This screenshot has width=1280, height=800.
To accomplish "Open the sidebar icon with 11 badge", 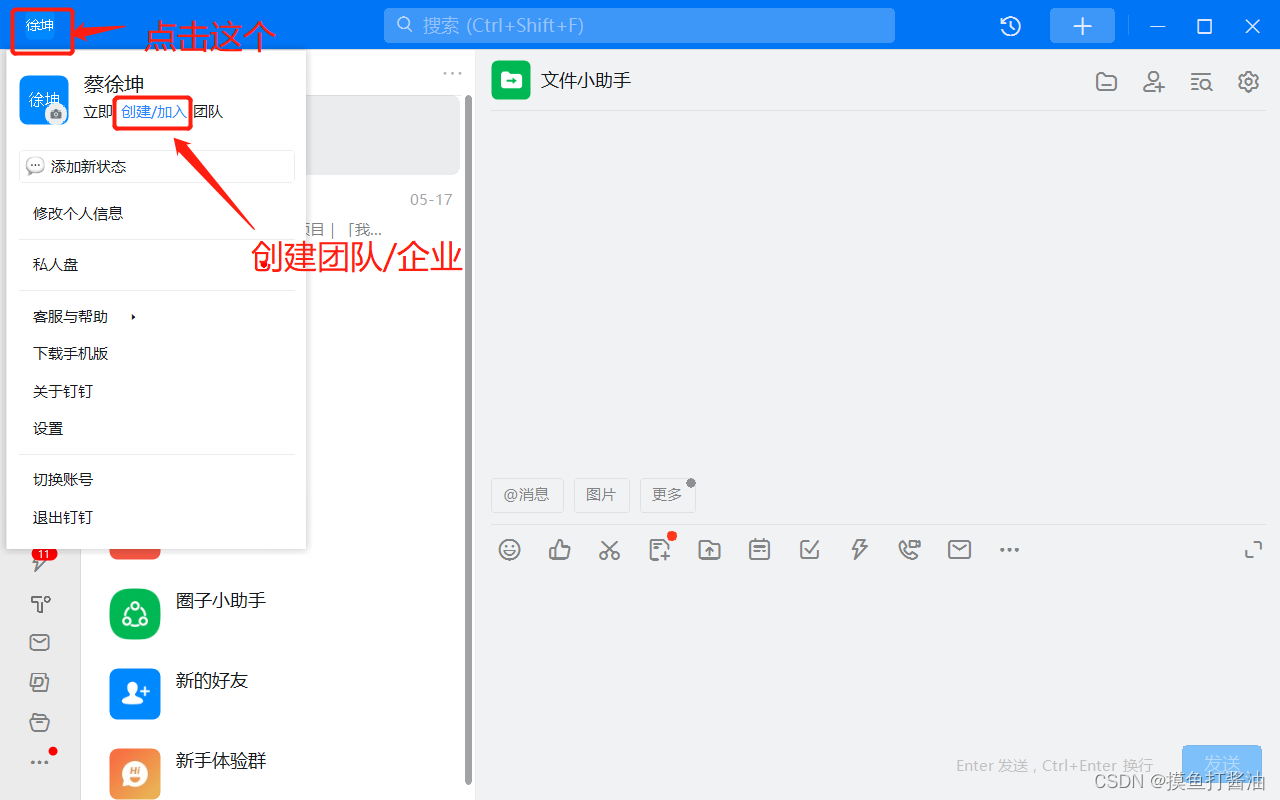I will [41, 560].
